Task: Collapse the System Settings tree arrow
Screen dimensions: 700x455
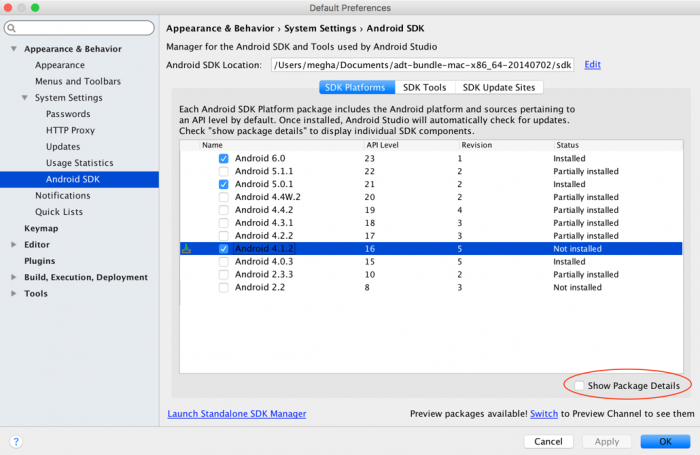Action: (25, 97)
